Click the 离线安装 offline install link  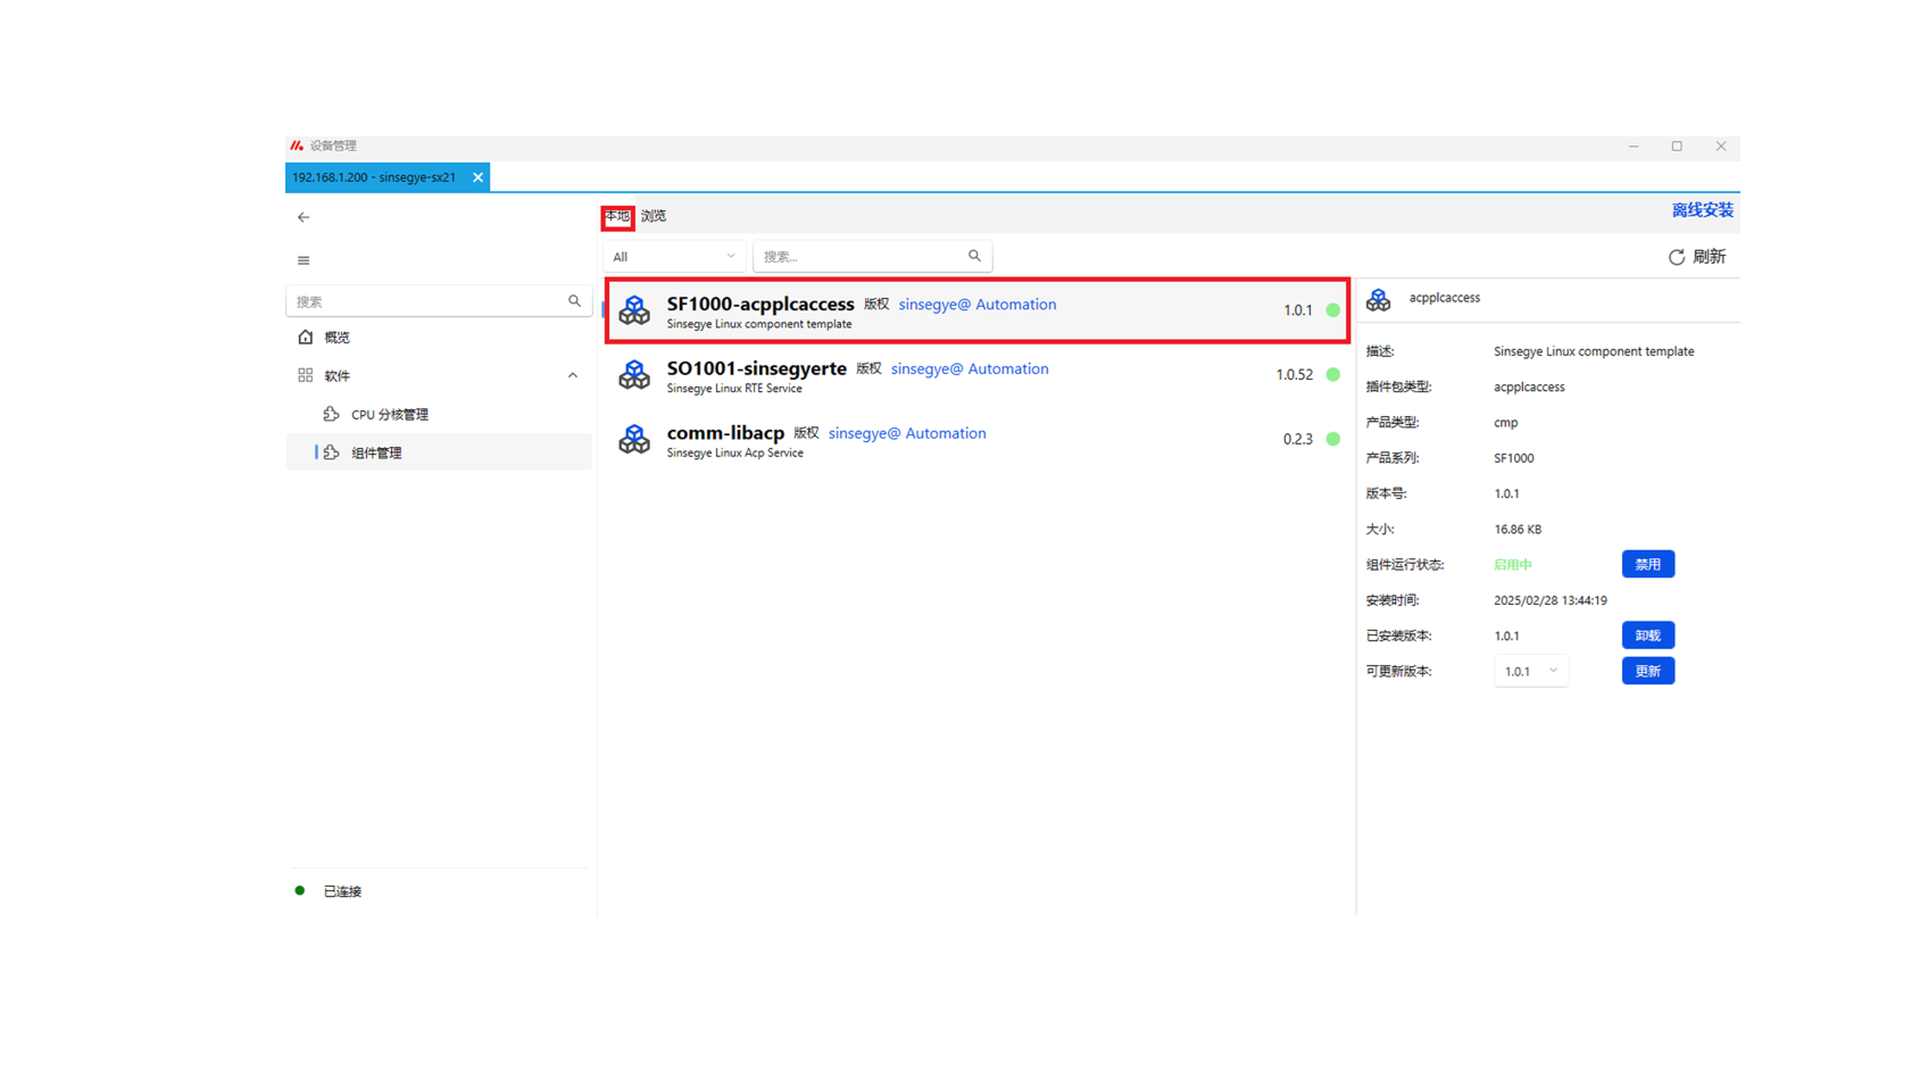1702,210
